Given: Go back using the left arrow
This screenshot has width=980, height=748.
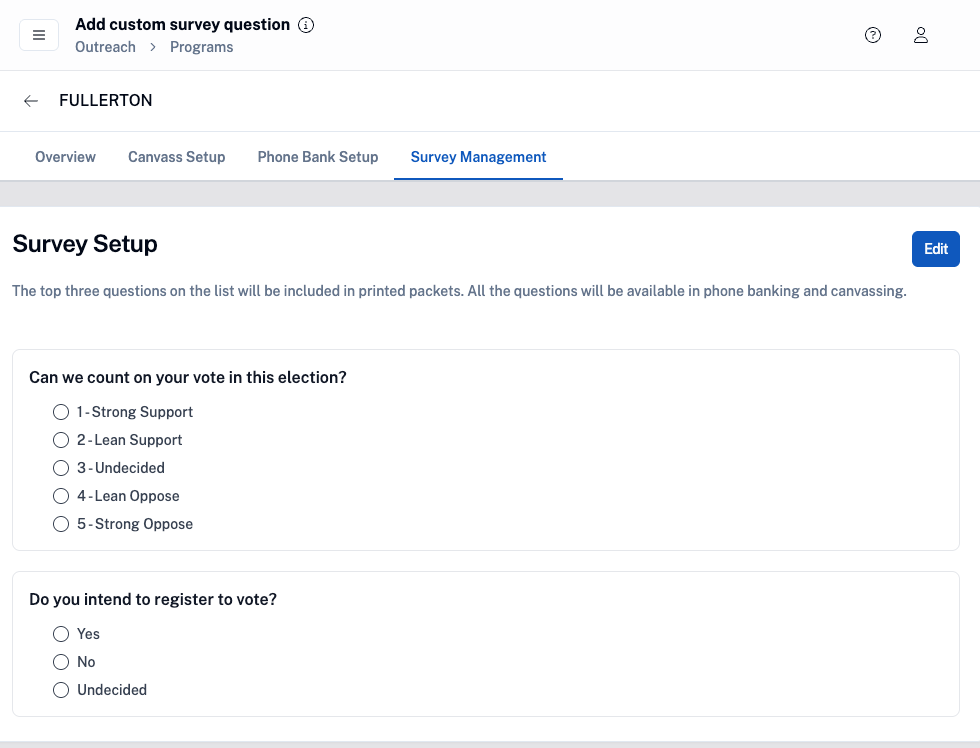Looking at the screenshot, I should coord(31,101).
